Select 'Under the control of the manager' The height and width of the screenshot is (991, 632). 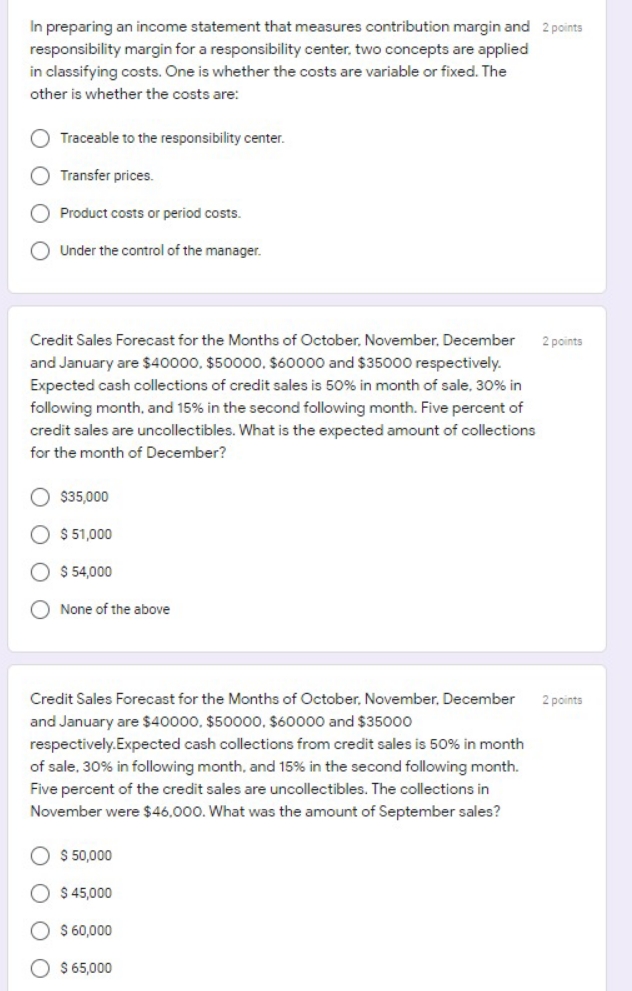tap(42, 249)
